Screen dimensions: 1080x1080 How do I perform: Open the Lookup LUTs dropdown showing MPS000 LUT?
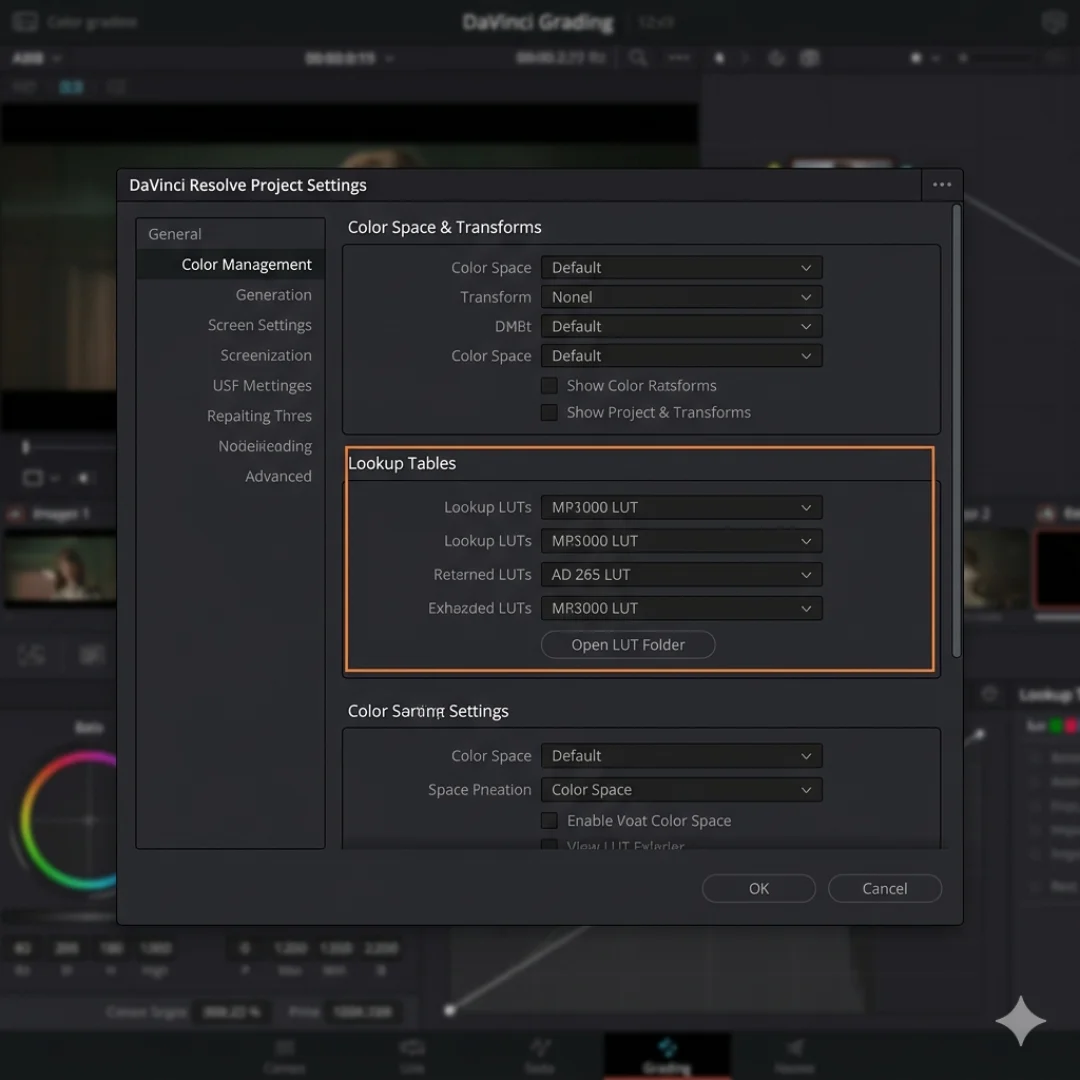pos(681,541)
